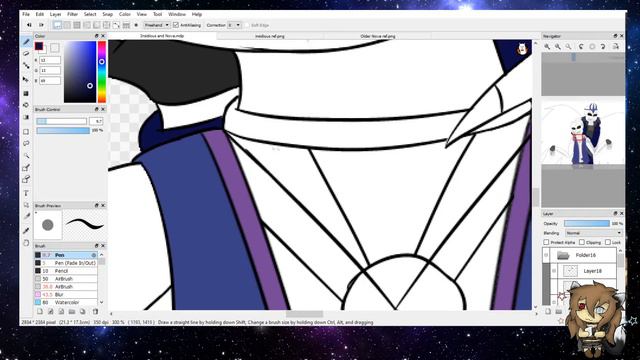
Task: Open the Snap menu
Action: click(107, 14)
